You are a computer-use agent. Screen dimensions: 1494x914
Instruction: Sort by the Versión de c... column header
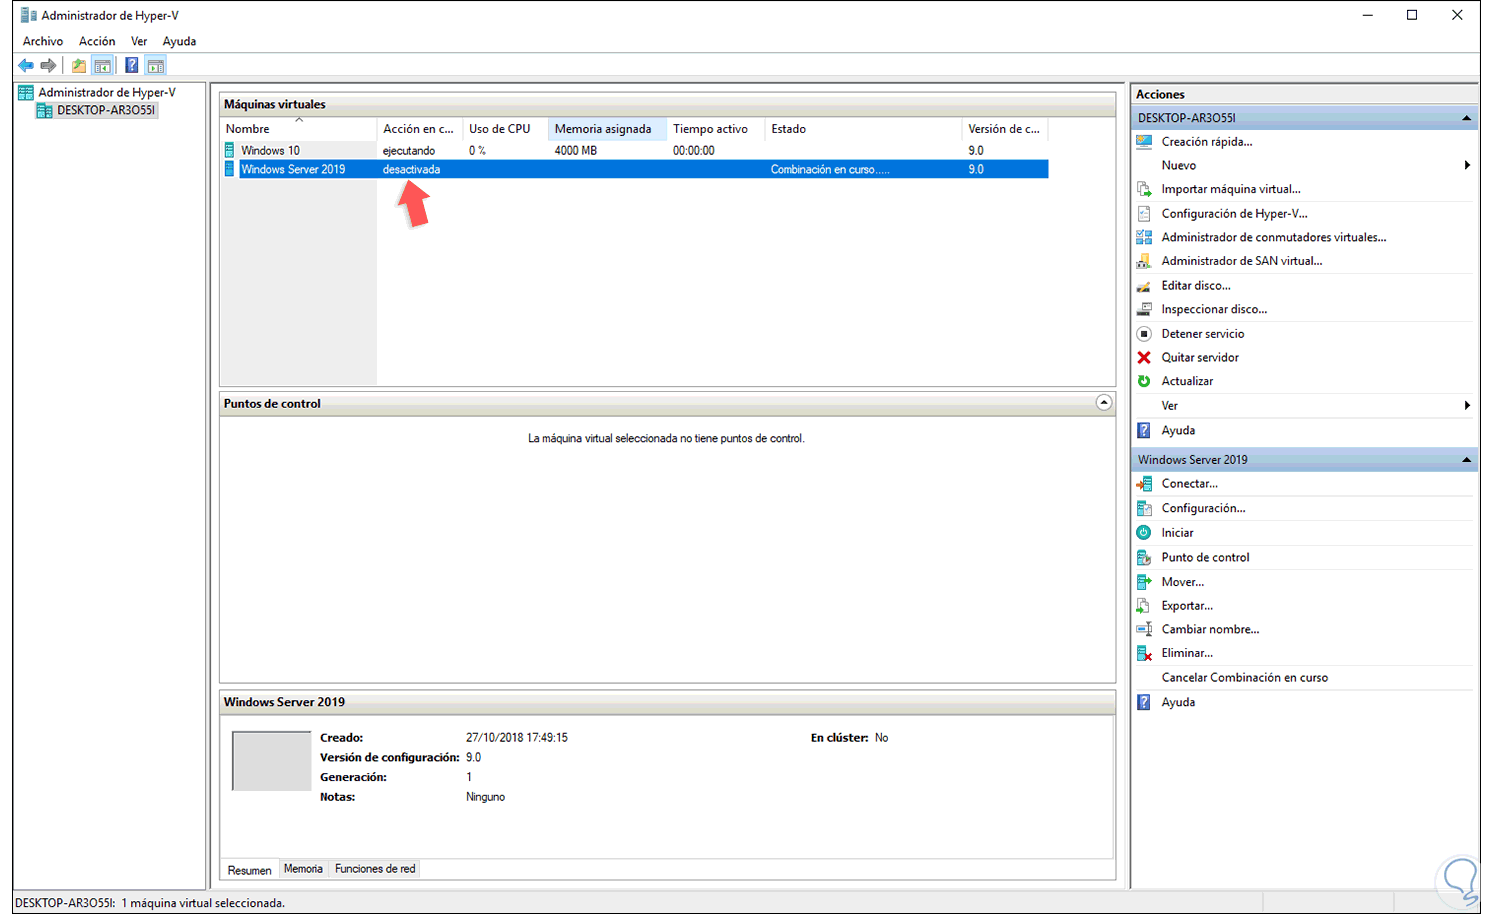point(1005,129)
